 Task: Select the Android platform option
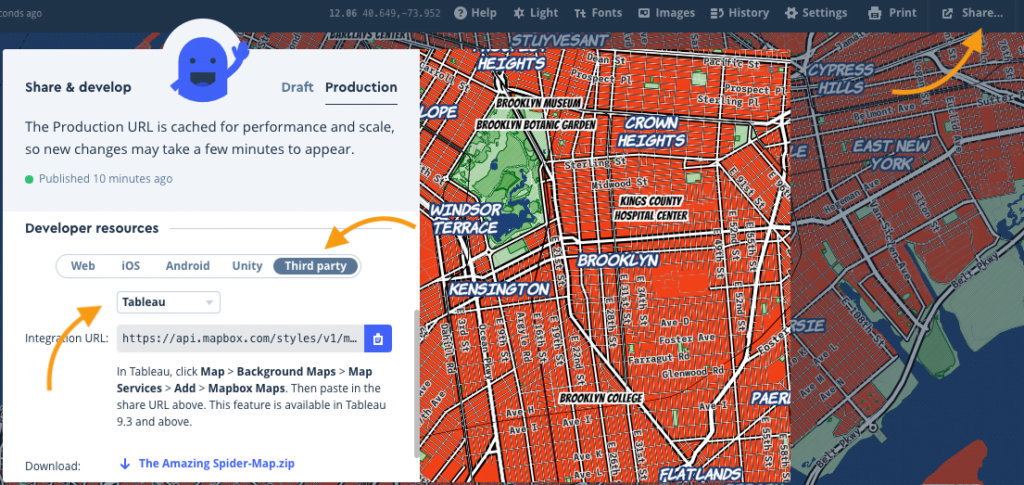187,266
